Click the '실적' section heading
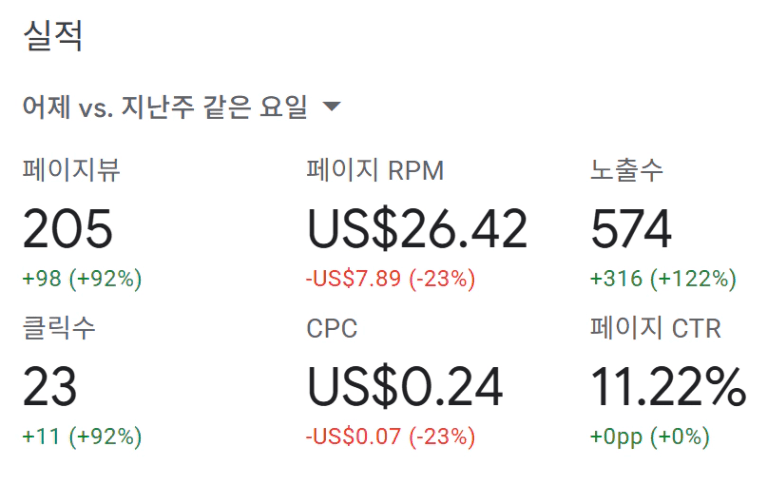 coord(52,37)
